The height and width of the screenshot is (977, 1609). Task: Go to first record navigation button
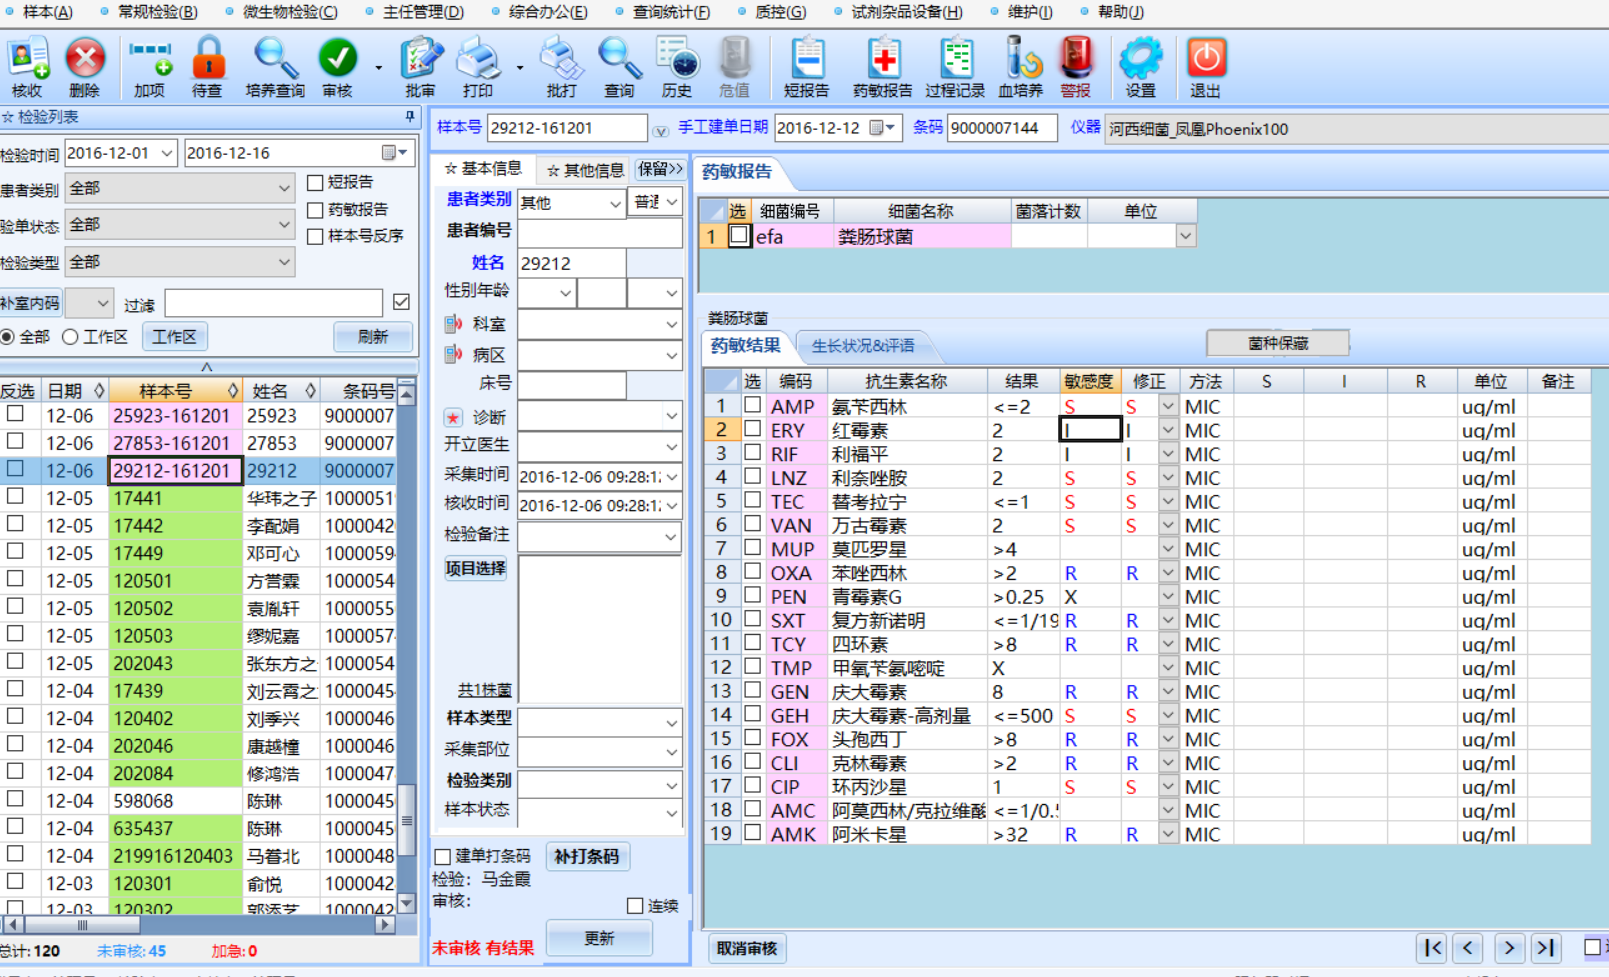pos(1432,947)
